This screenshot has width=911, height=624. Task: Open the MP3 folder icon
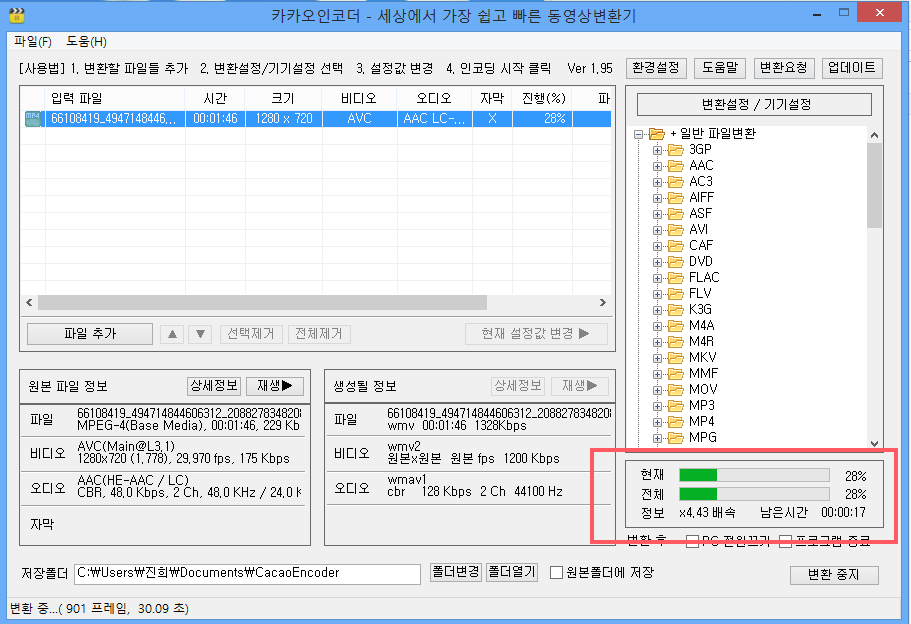tap(675, 406)
